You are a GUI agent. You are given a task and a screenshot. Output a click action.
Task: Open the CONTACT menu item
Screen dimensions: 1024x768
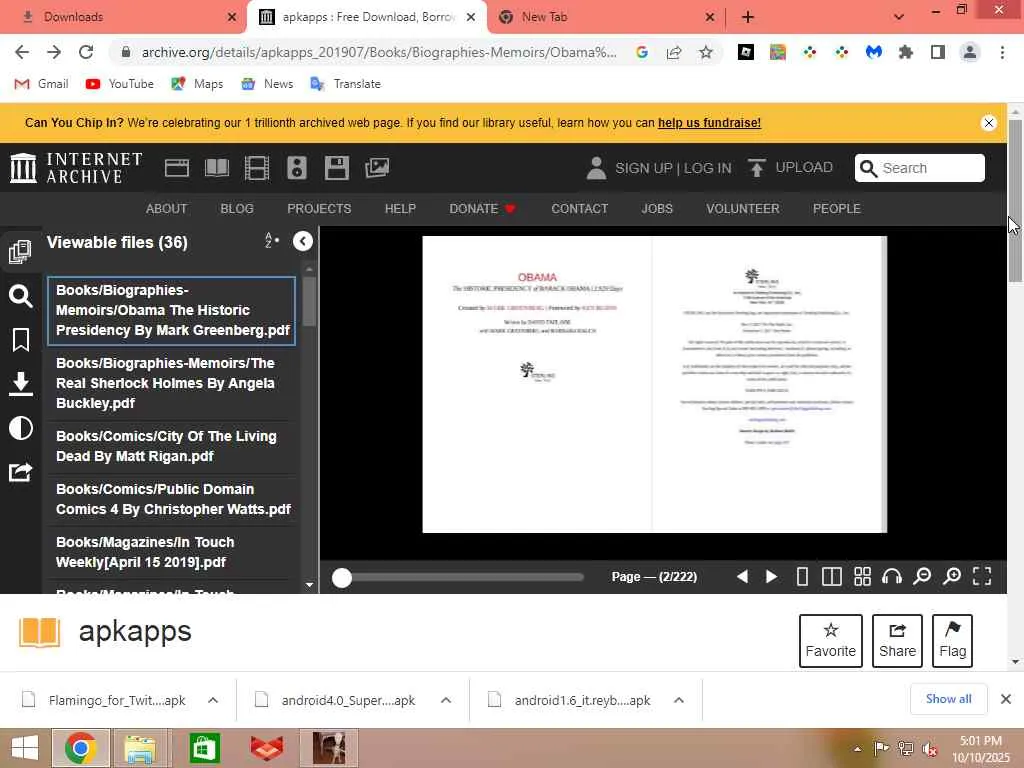coord(579,209)
